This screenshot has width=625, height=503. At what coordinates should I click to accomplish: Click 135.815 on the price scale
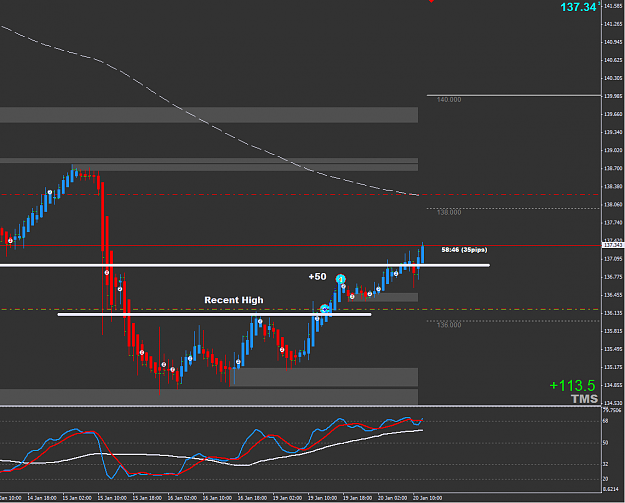(x=613, y=331)
